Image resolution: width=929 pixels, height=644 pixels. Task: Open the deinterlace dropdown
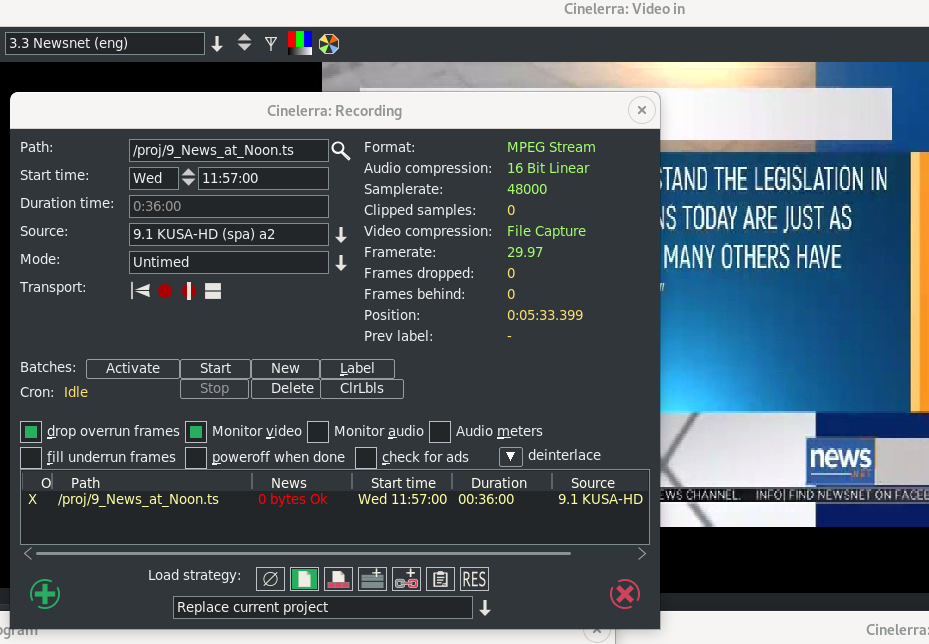[x=510, y=457]
